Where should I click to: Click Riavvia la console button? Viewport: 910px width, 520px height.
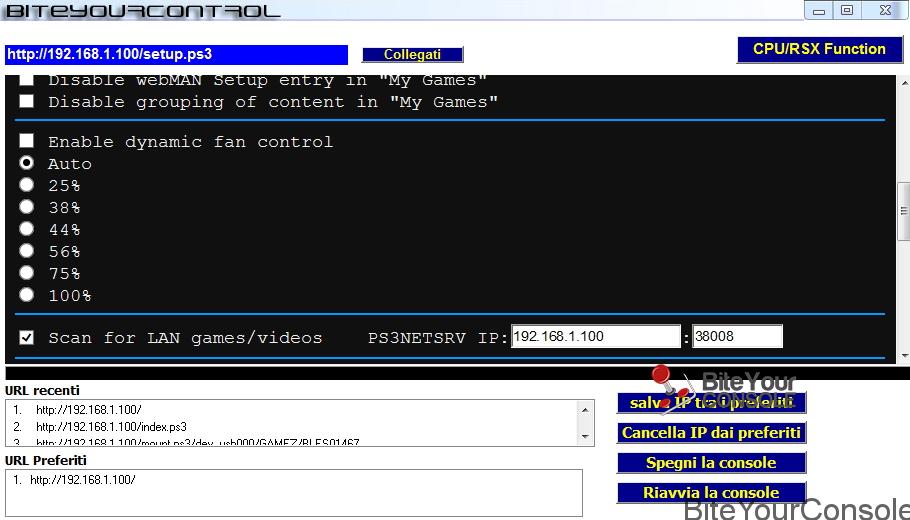pyautogui.click(x=712, y=493)
